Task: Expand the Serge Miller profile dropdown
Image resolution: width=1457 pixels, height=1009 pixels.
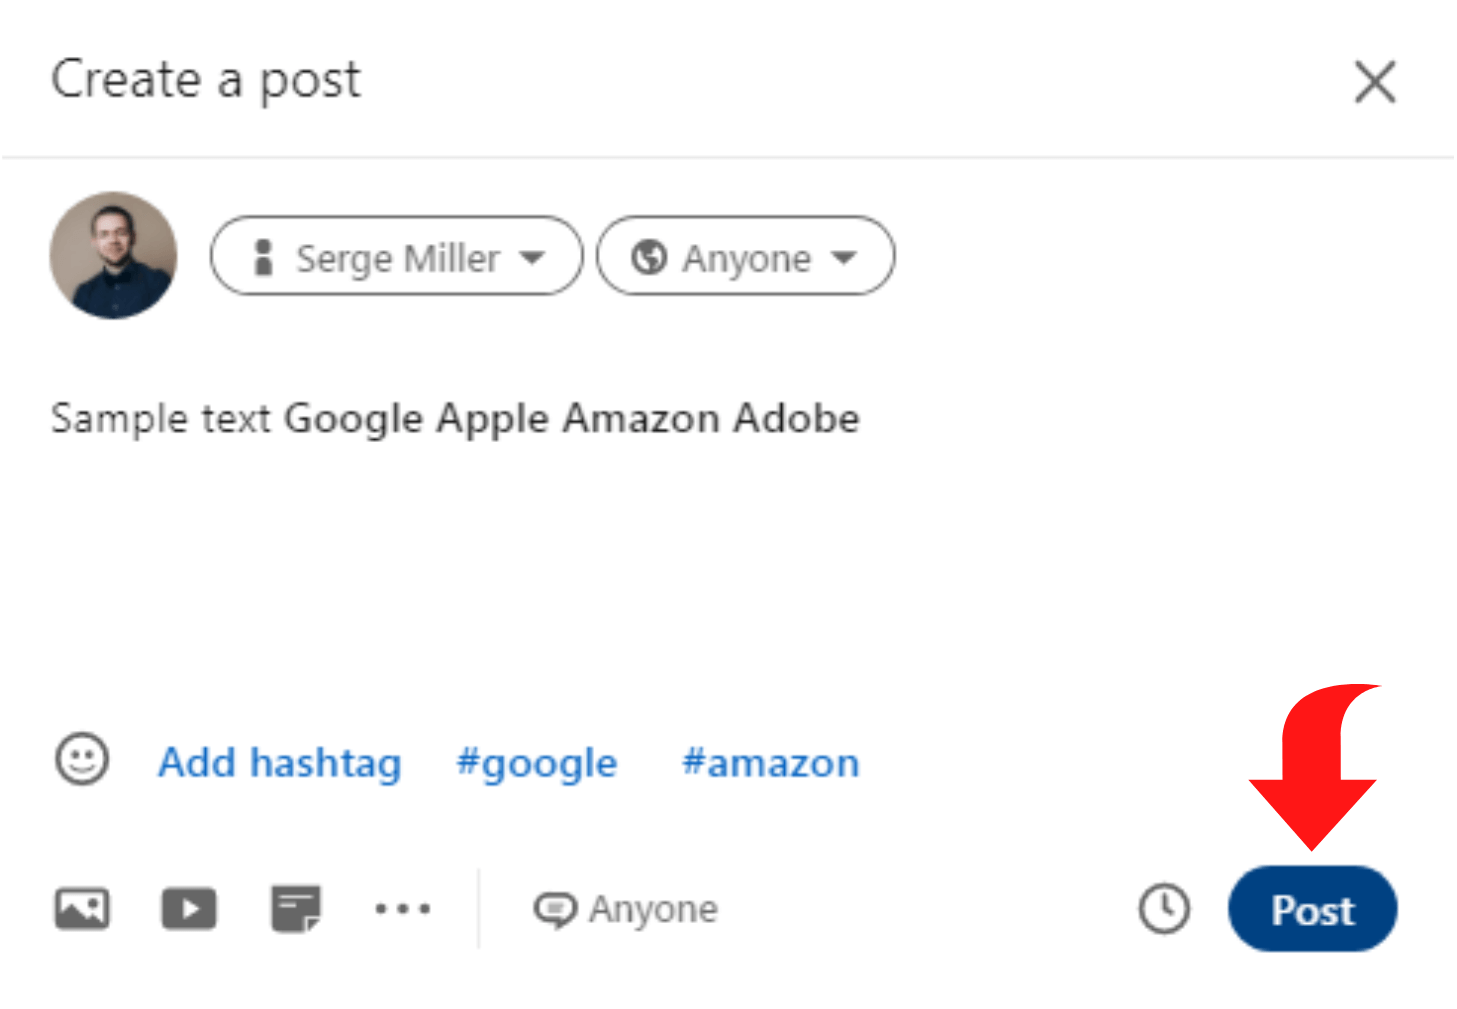Action: [395, 256]
